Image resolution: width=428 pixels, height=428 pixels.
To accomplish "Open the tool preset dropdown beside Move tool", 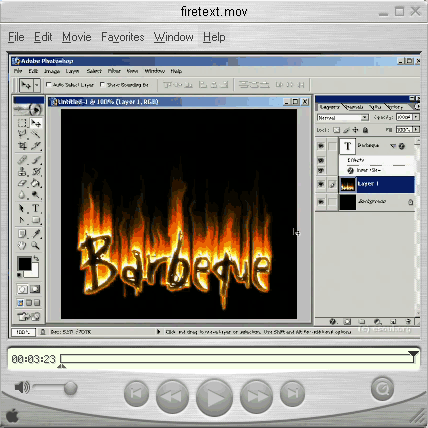I will click(x=37, y=85).
